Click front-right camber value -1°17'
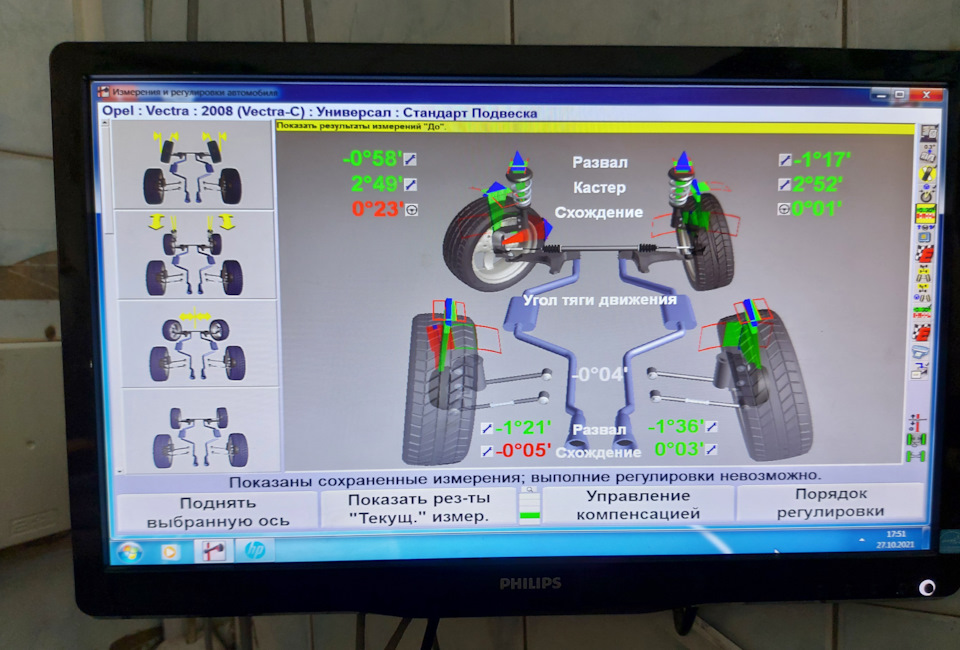Screen dimensions: 960x650 click(x=822, y=160)
